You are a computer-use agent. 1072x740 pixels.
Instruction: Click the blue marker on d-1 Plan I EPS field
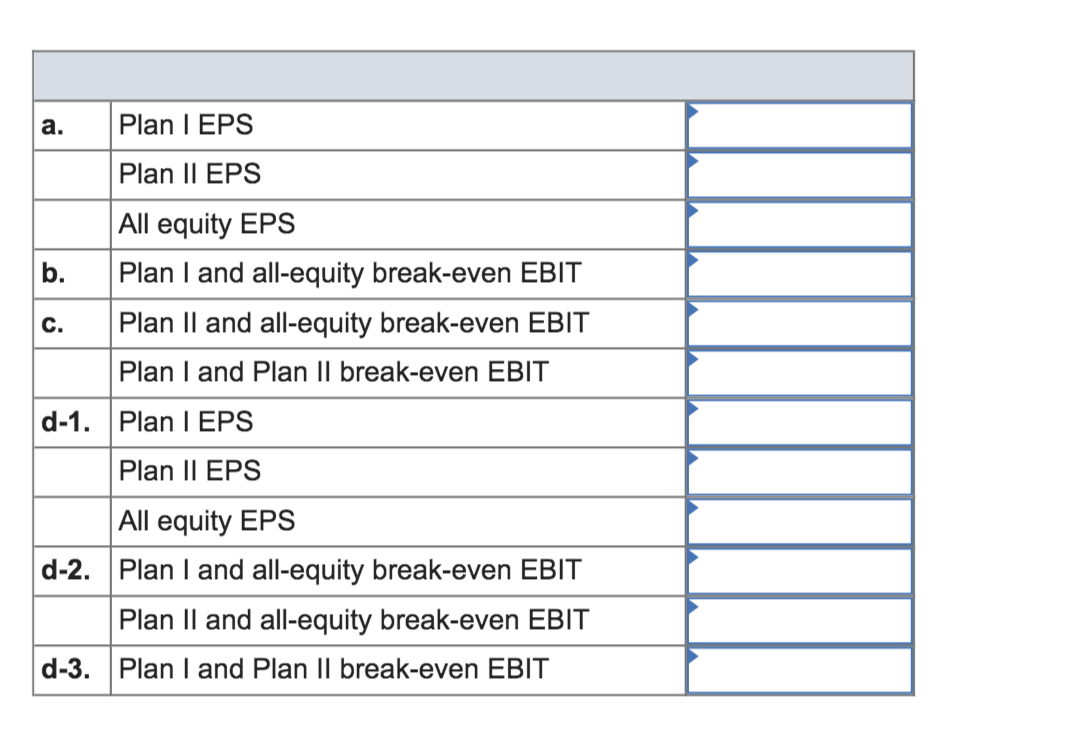click(691, 409)
